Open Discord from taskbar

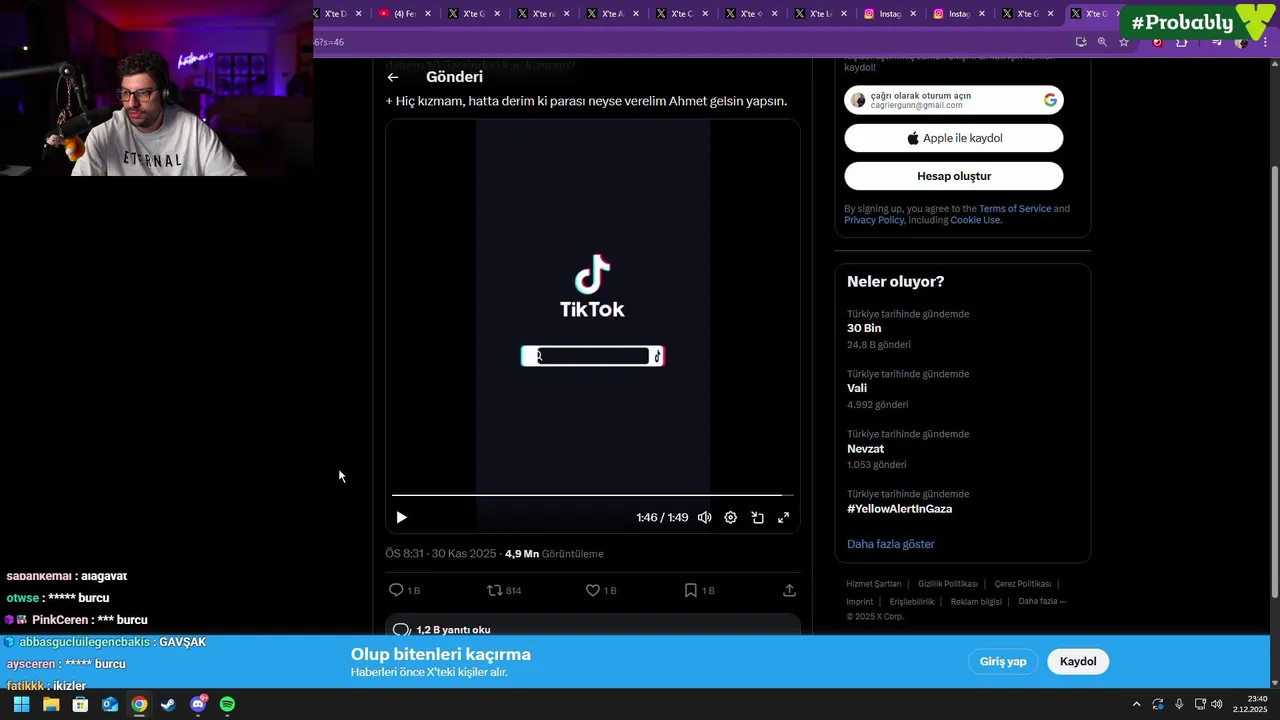[198, 705]
